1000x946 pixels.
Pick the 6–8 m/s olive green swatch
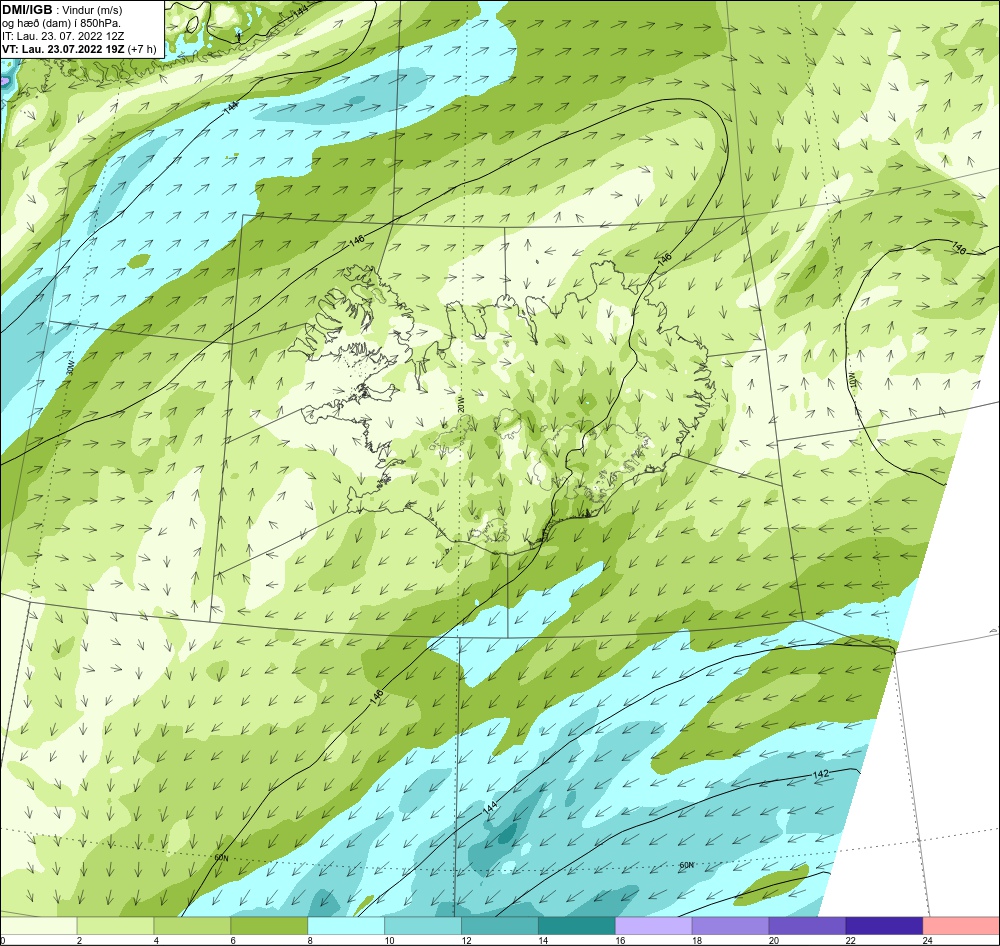pyautogui.click(x=269, y=925)
